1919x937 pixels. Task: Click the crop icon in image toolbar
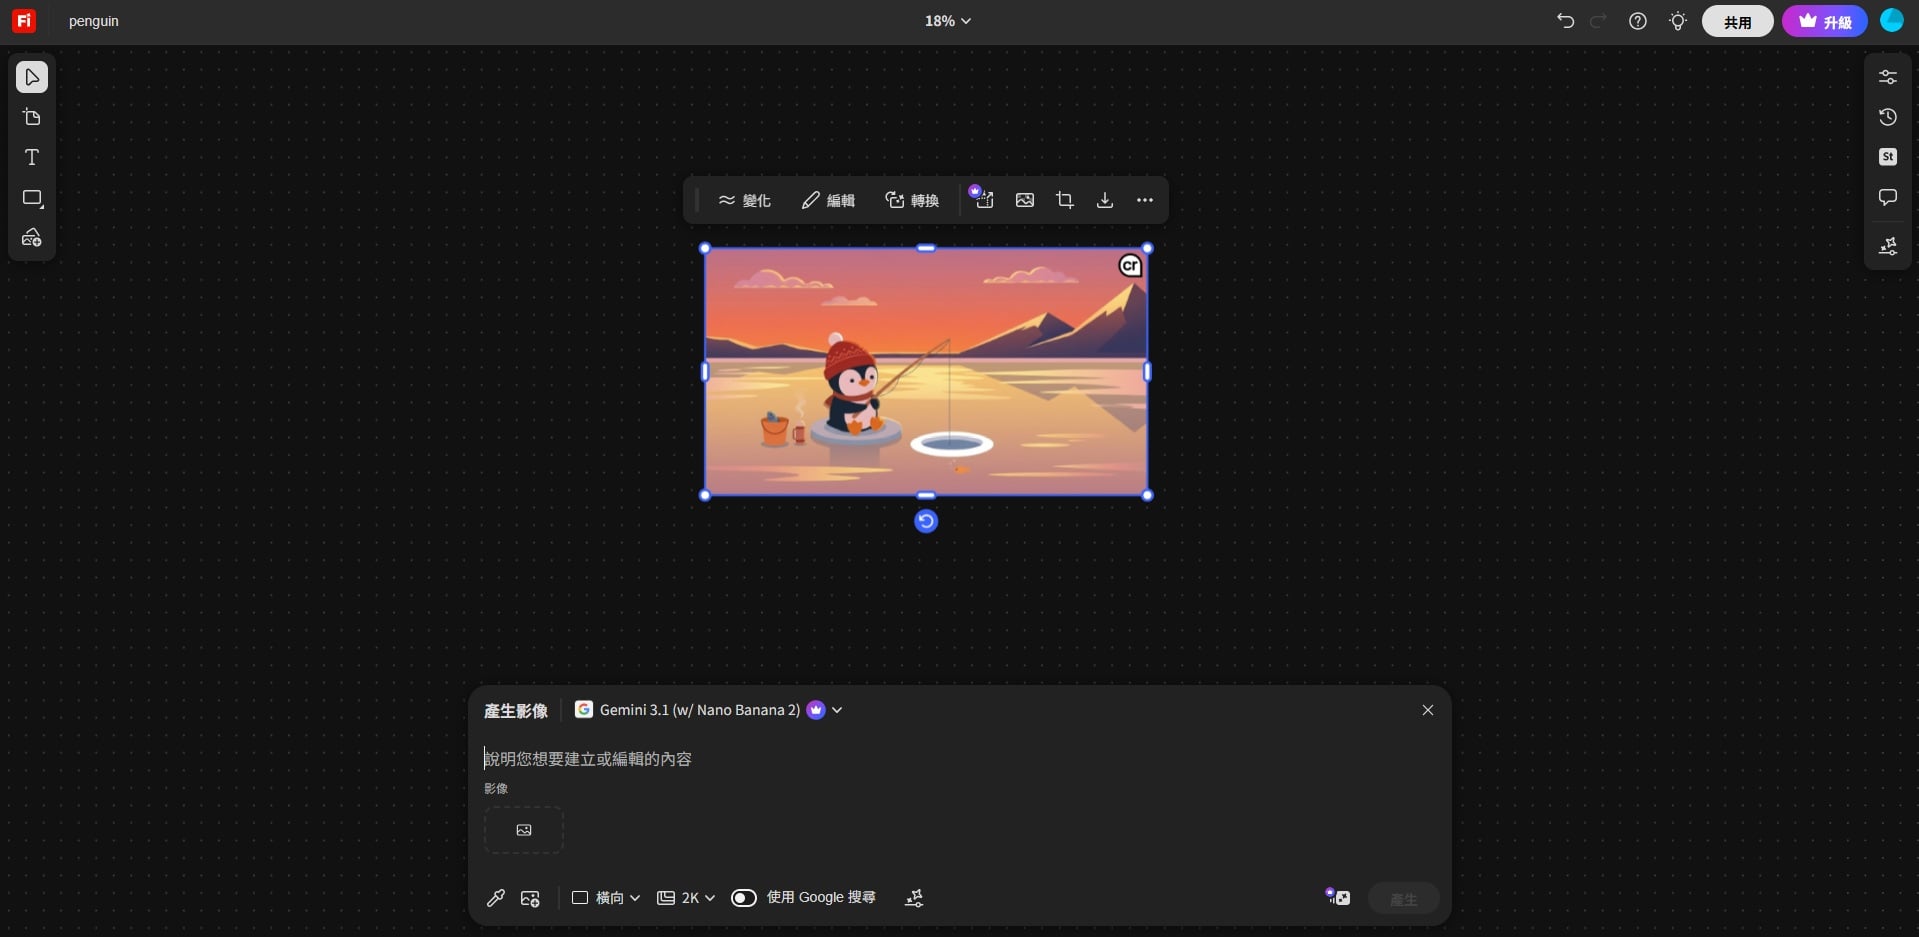pos(1065,201)
